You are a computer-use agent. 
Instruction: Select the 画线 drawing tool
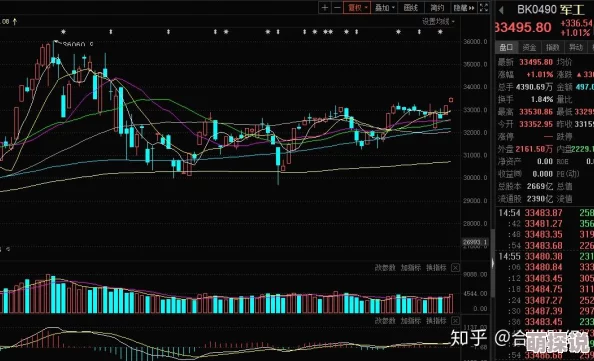pos(411,8)
